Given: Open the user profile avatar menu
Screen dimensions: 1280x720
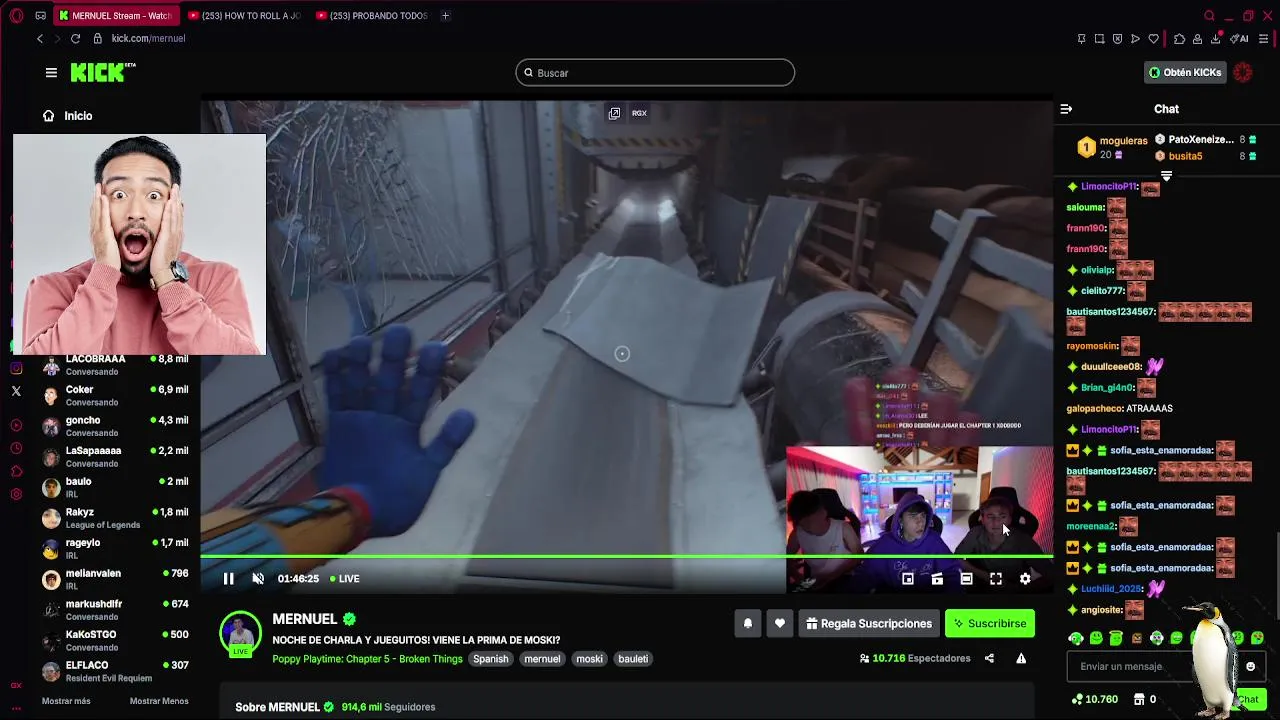Looking at the screenshot, I should (x=1243, y=72).
